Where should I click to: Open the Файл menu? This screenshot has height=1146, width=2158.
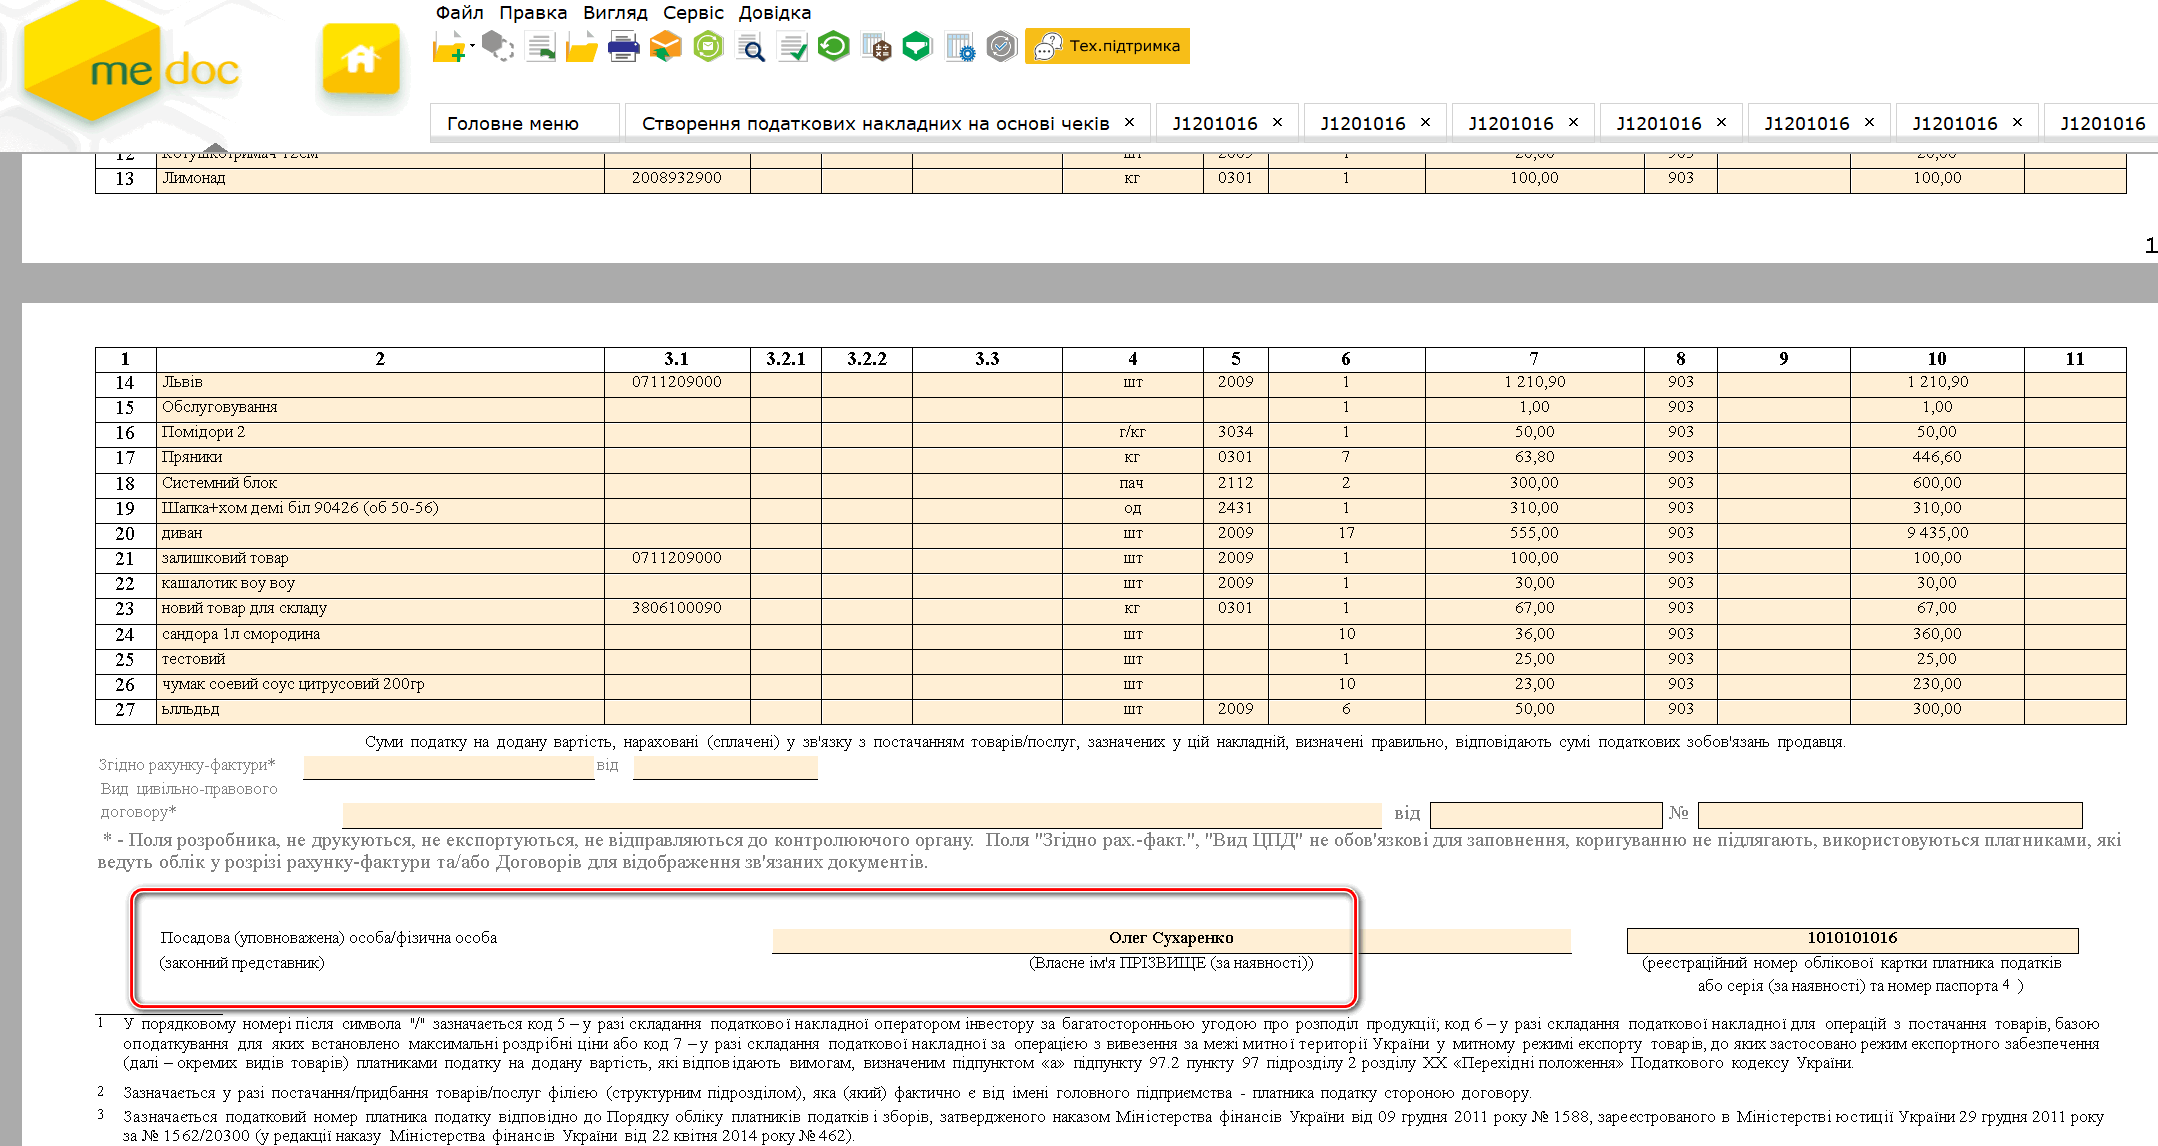[x=459, y=13]
